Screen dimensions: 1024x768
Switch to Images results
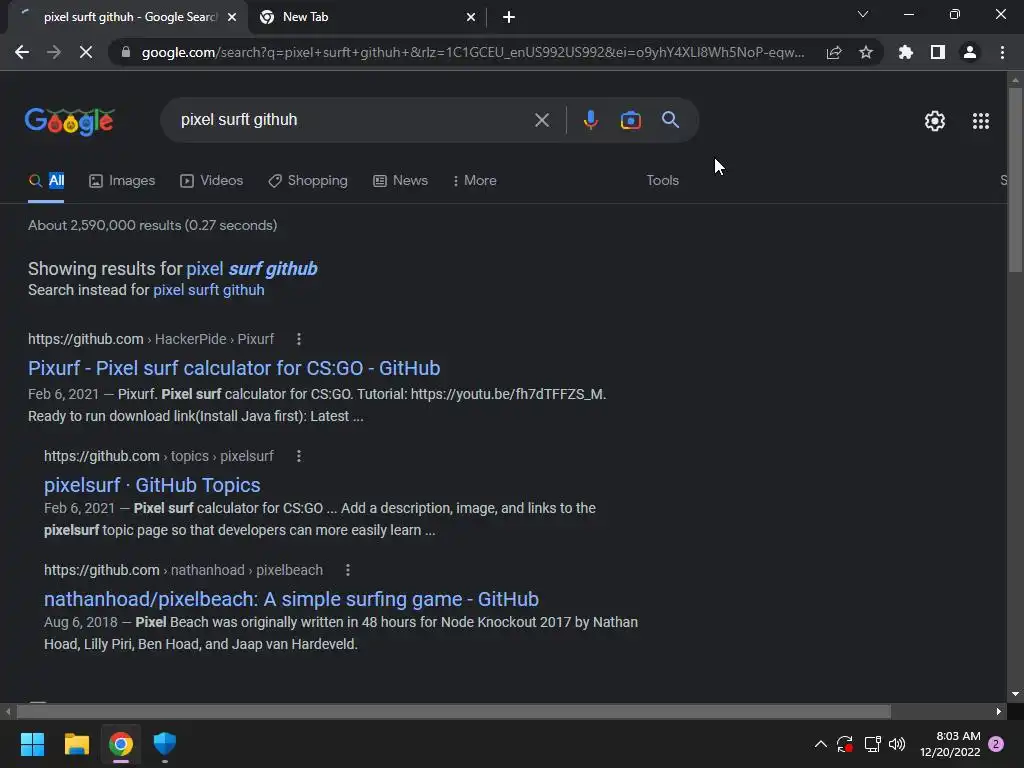point(122,181)
